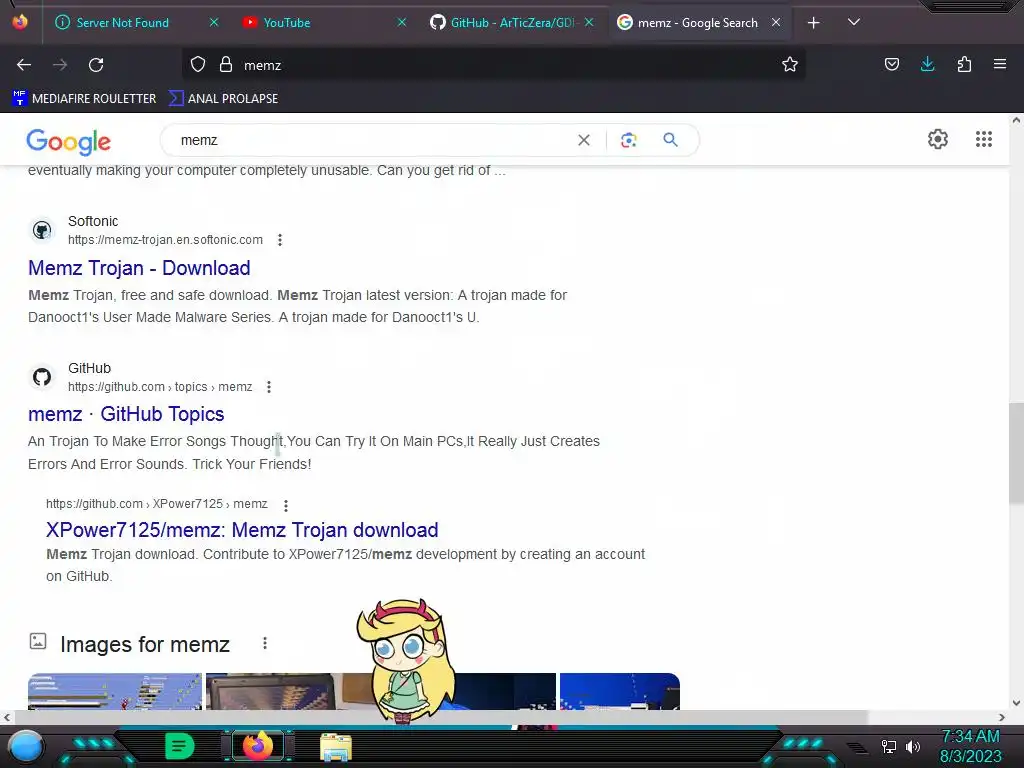Go to the Google homepage logo

[69, 141]
